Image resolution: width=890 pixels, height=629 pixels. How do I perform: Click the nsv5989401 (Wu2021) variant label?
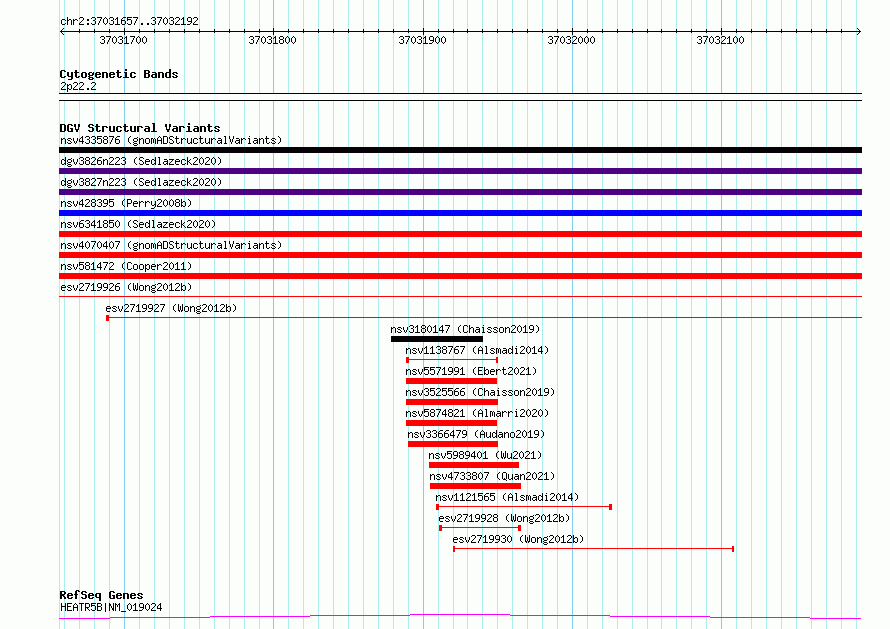tap(485, 455)
